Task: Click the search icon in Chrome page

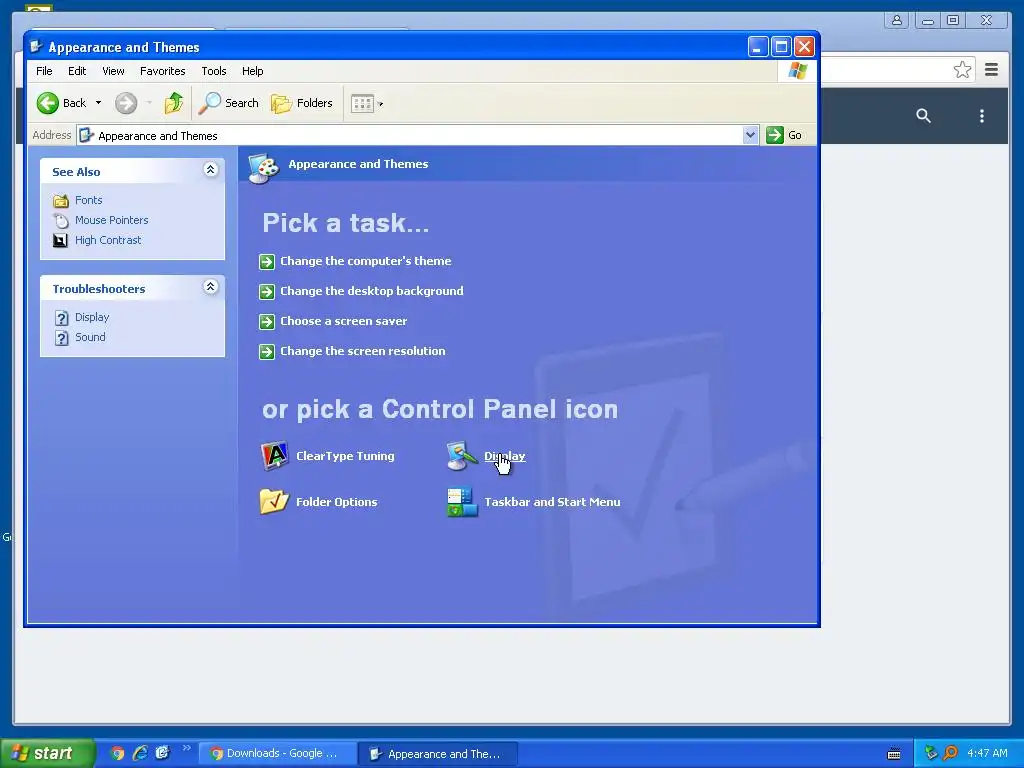Action: point(923,116)
